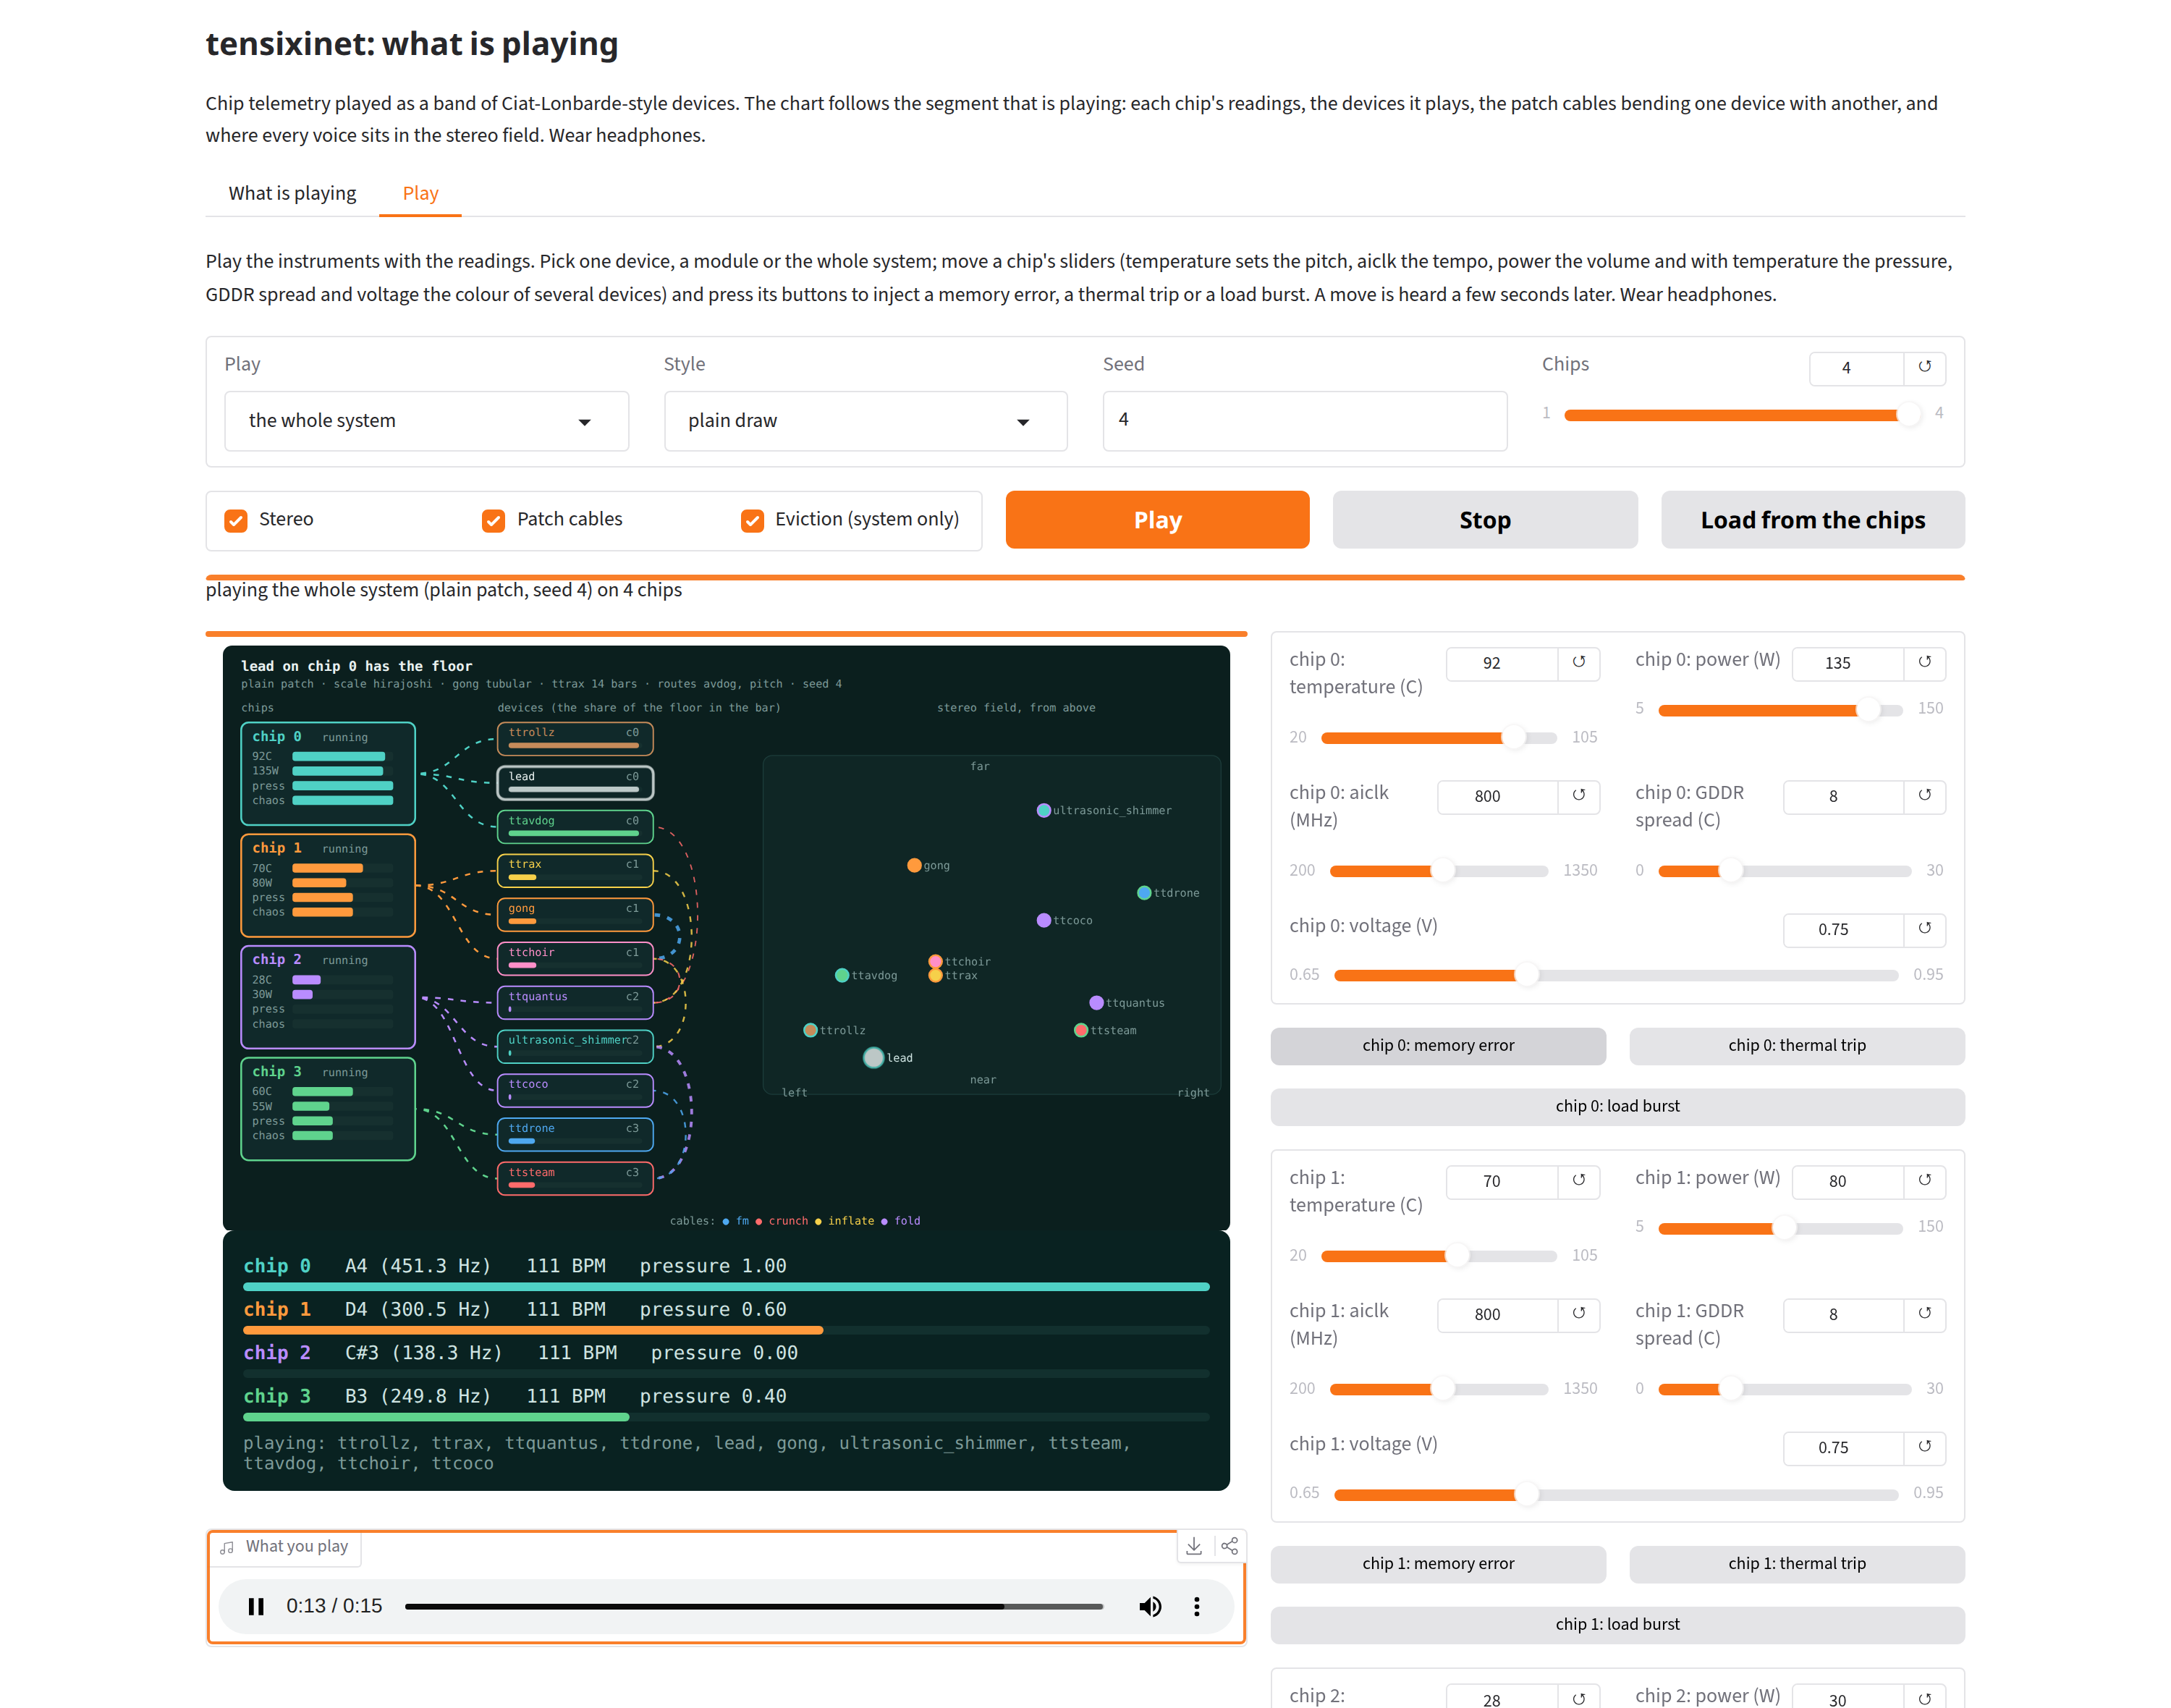Click chip 0 voltage number field
Image resolution: width=2171 pixels, height=1708 pixels.
click(1842, 929)
